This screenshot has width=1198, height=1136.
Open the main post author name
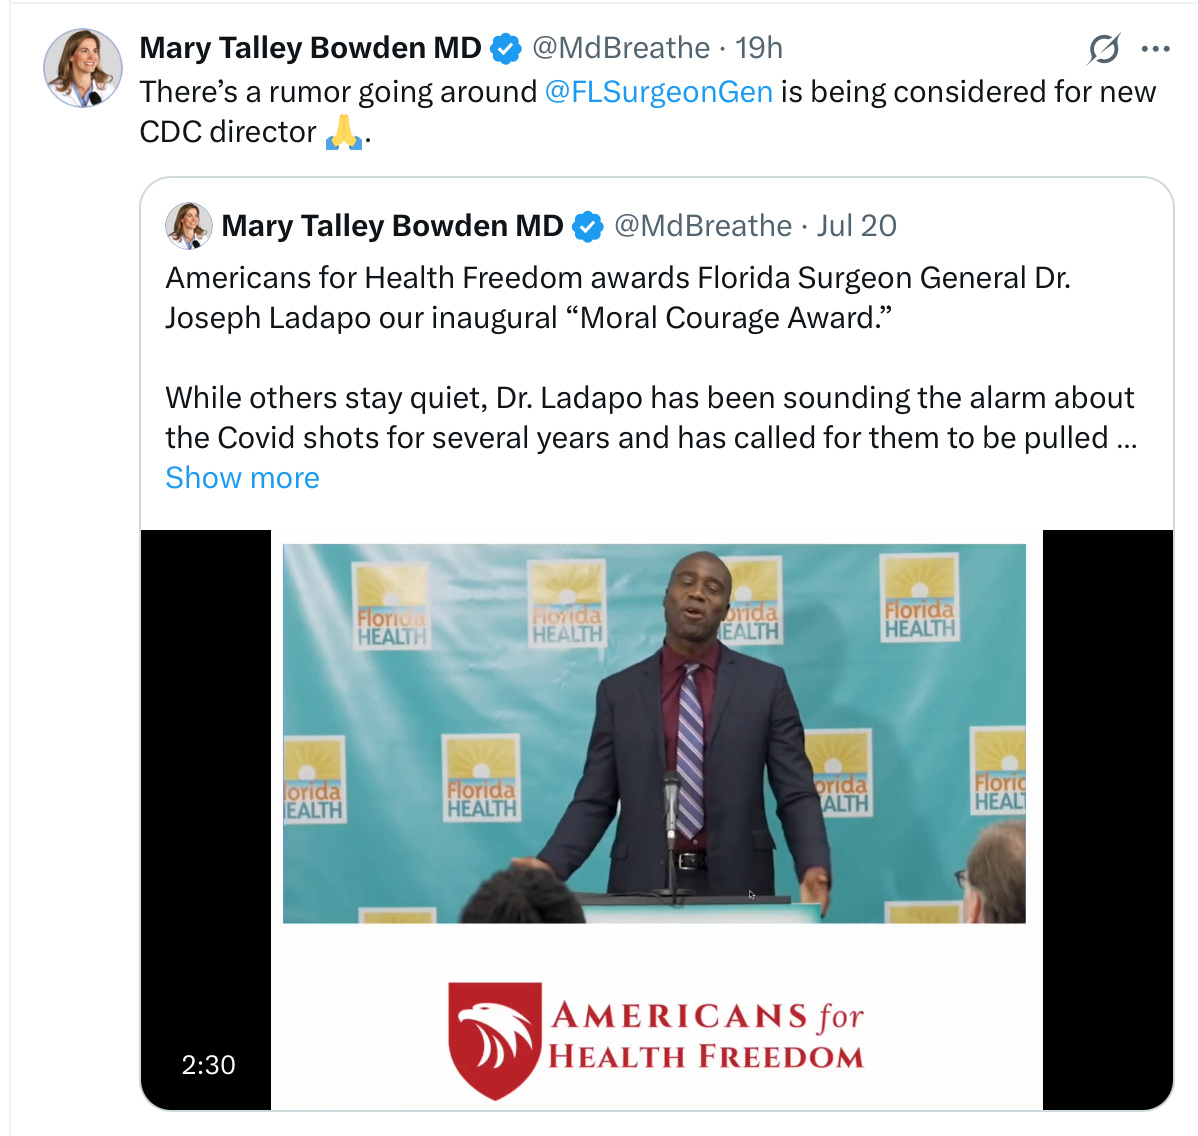[x=310, y=48]
